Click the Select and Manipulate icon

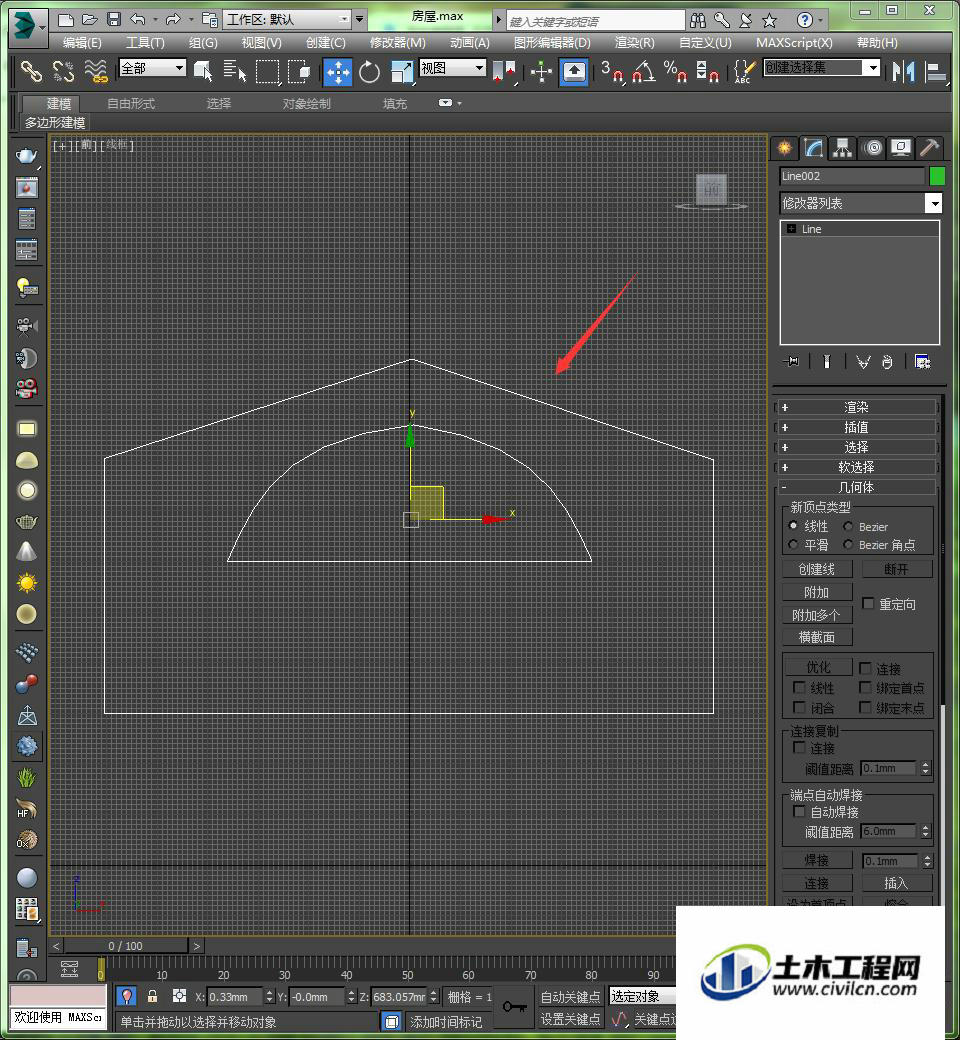click(541, 71)
